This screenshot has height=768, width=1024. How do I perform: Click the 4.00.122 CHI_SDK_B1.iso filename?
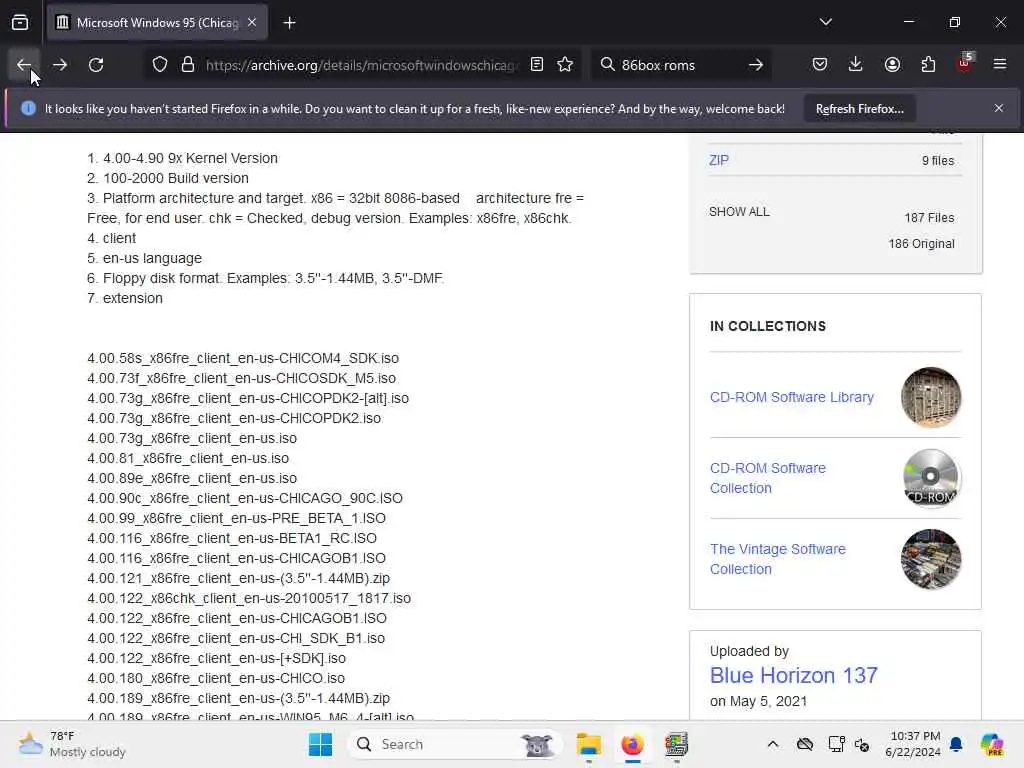point(236,639)
